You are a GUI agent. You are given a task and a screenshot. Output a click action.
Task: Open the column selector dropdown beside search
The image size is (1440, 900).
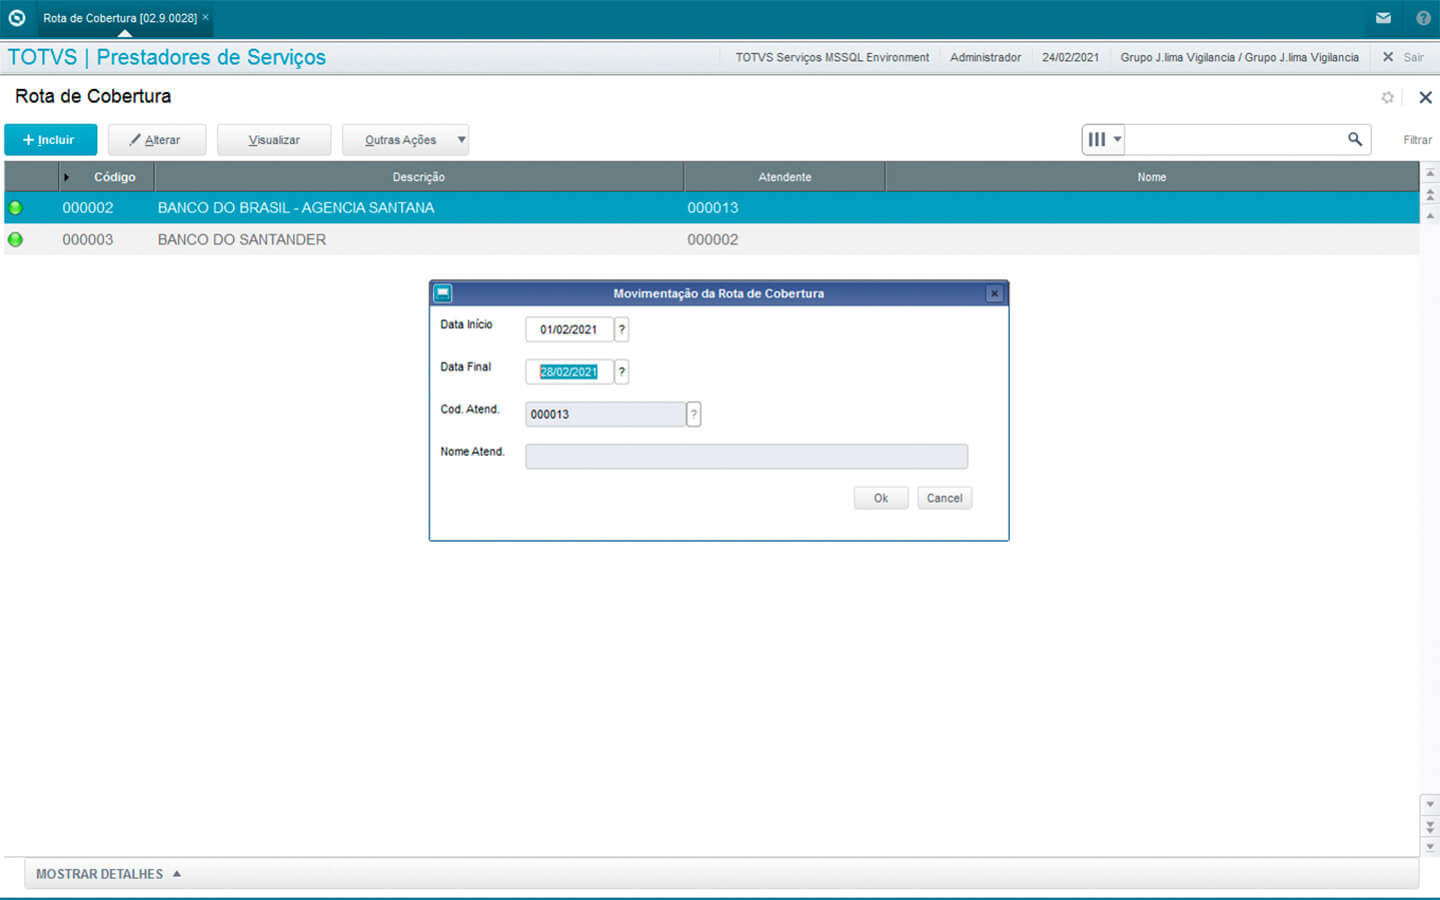tap(1103, 140)
